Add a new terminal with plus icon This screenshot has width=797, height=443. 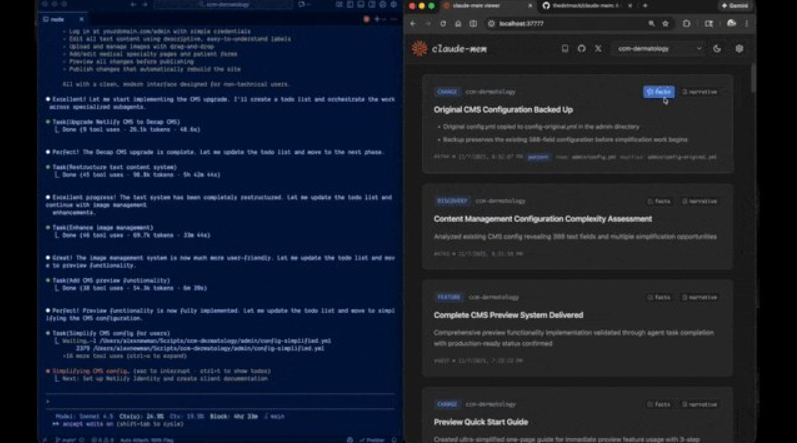(x=377, y=19)
